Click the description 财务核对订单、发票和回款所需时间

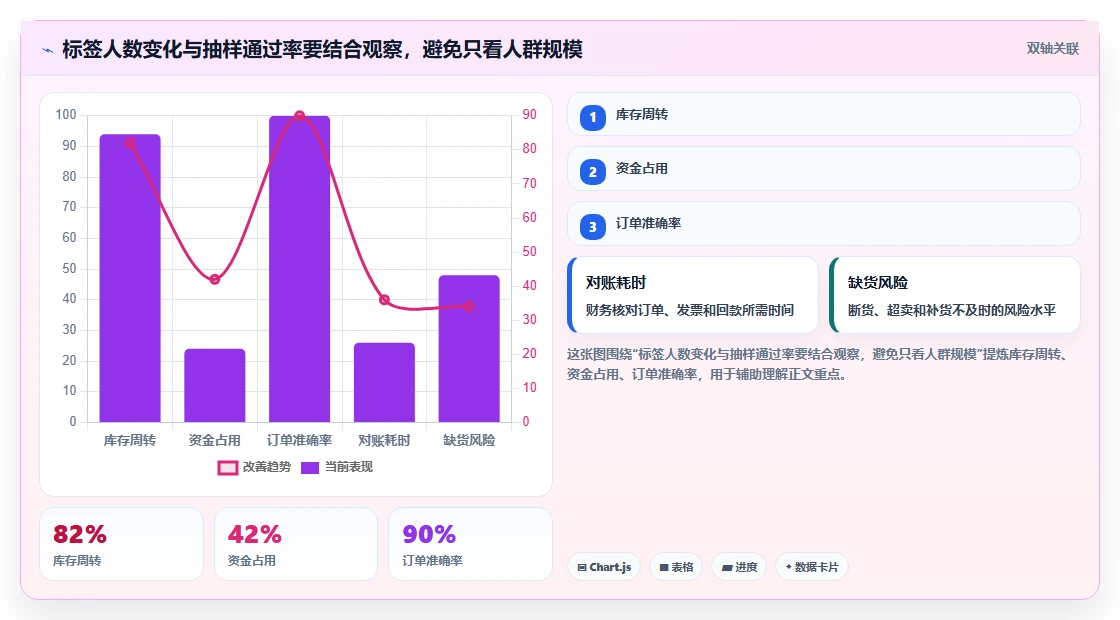(x=689, y=310)
